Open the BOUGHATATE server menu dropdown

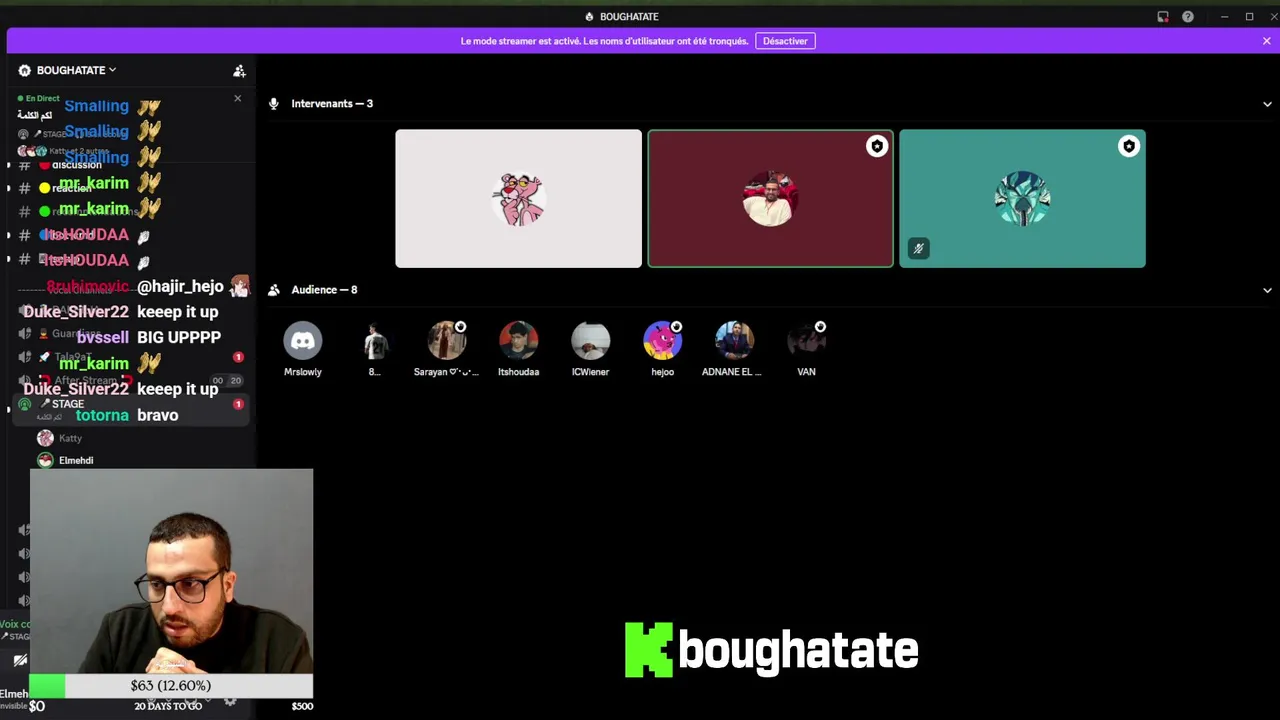click(76, 70)
